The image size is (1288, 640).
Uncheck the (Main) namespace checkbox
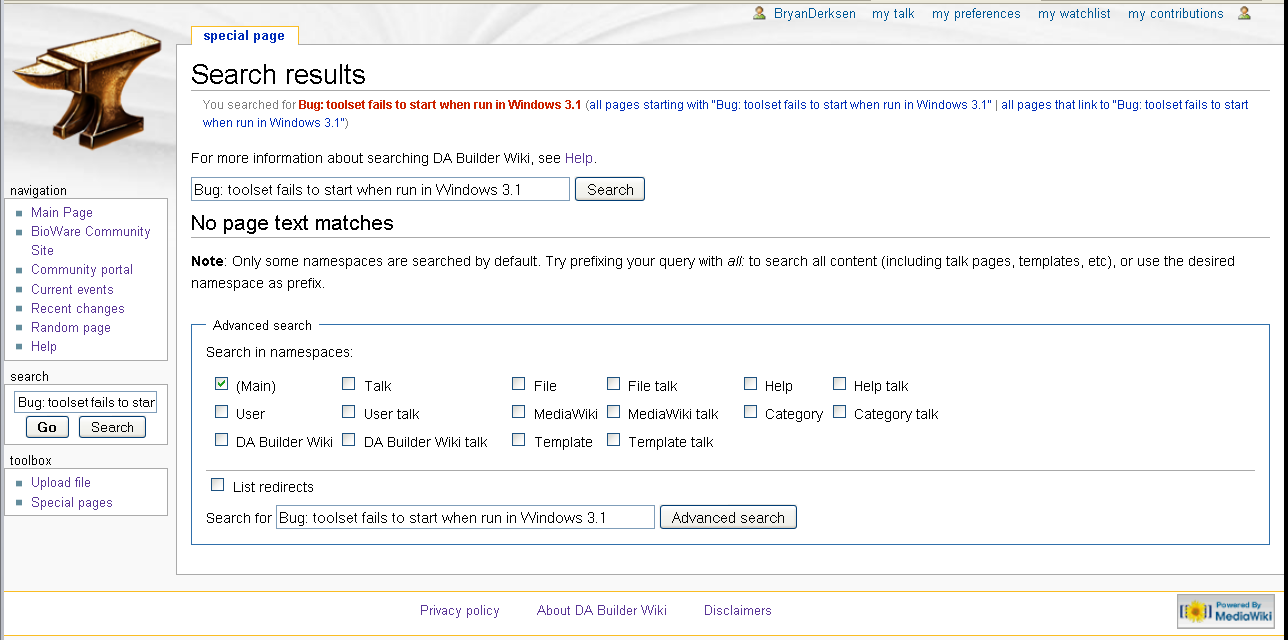point(221,384)
